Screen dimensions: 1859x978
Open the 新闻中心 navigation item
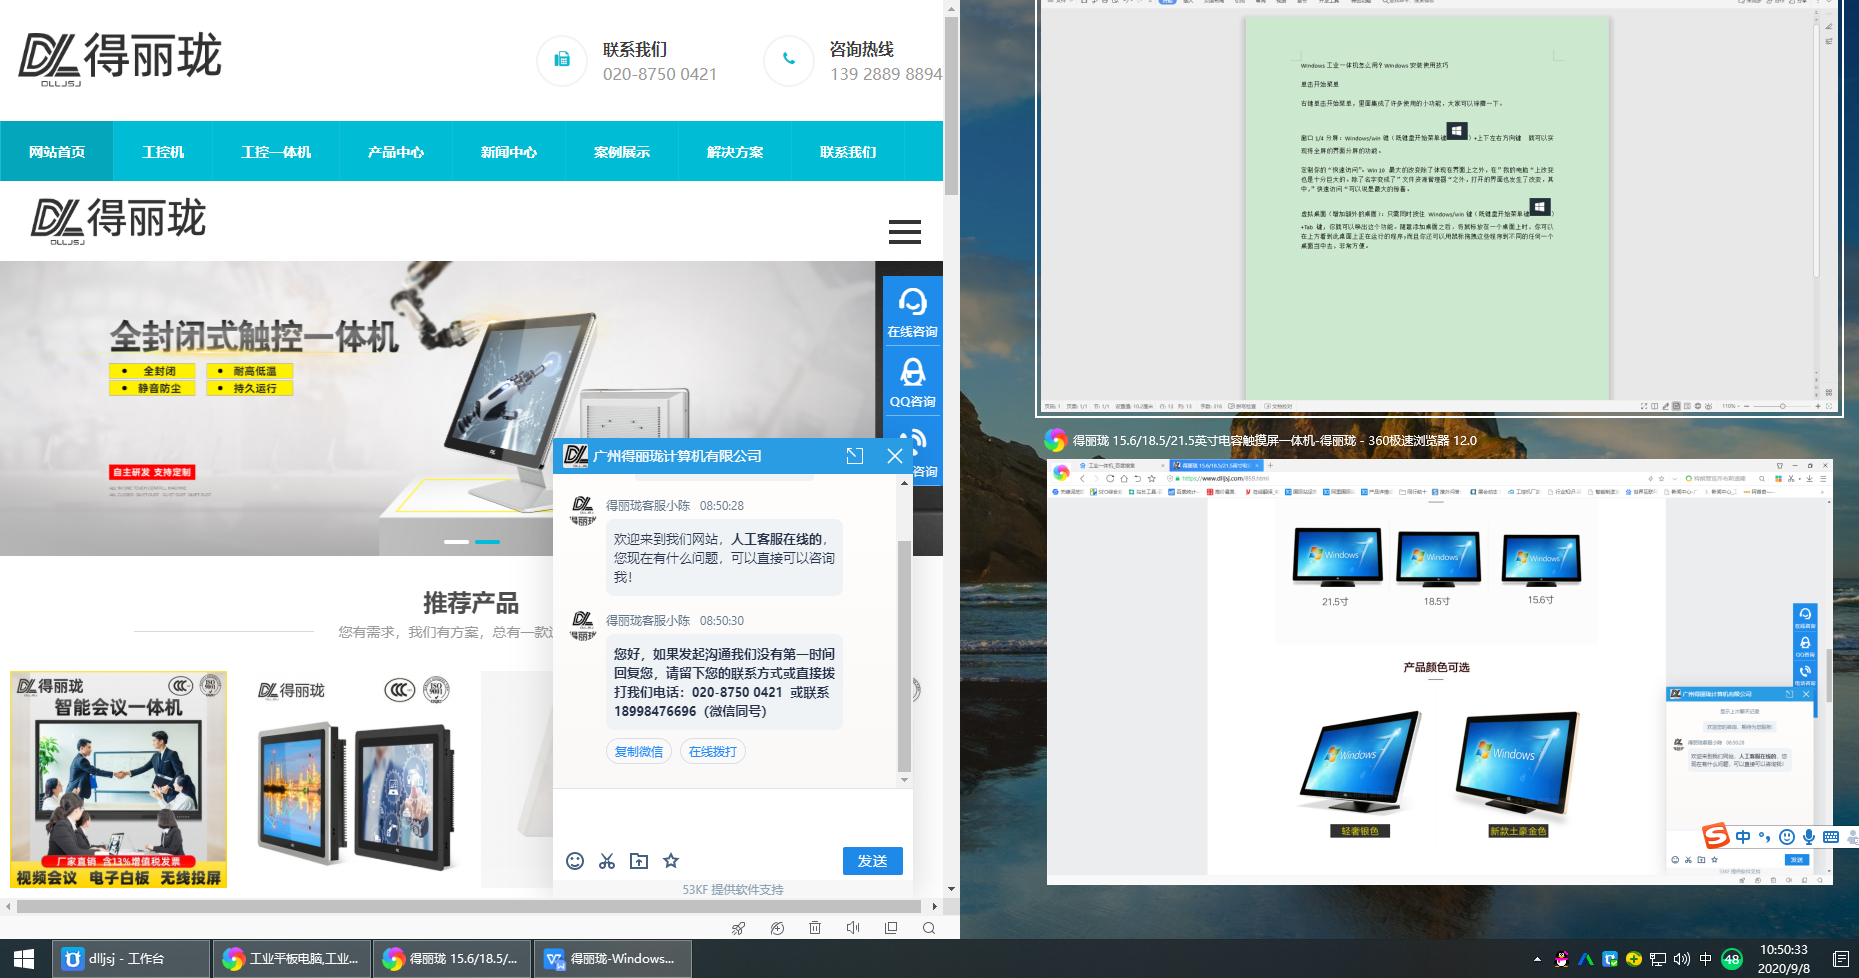[x=508, y=152]
